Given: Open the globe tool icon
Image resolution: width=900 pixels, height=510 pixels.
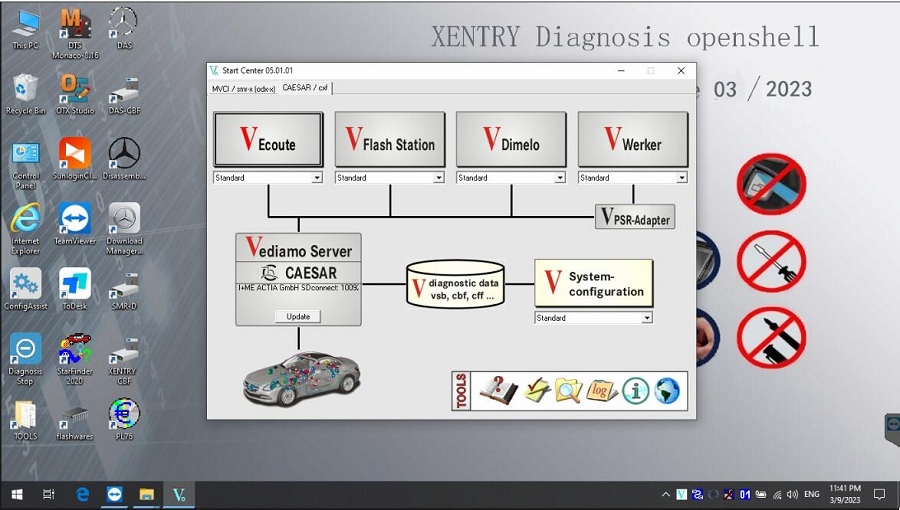Looking at the screenshot, I should (x=667, y=391).
